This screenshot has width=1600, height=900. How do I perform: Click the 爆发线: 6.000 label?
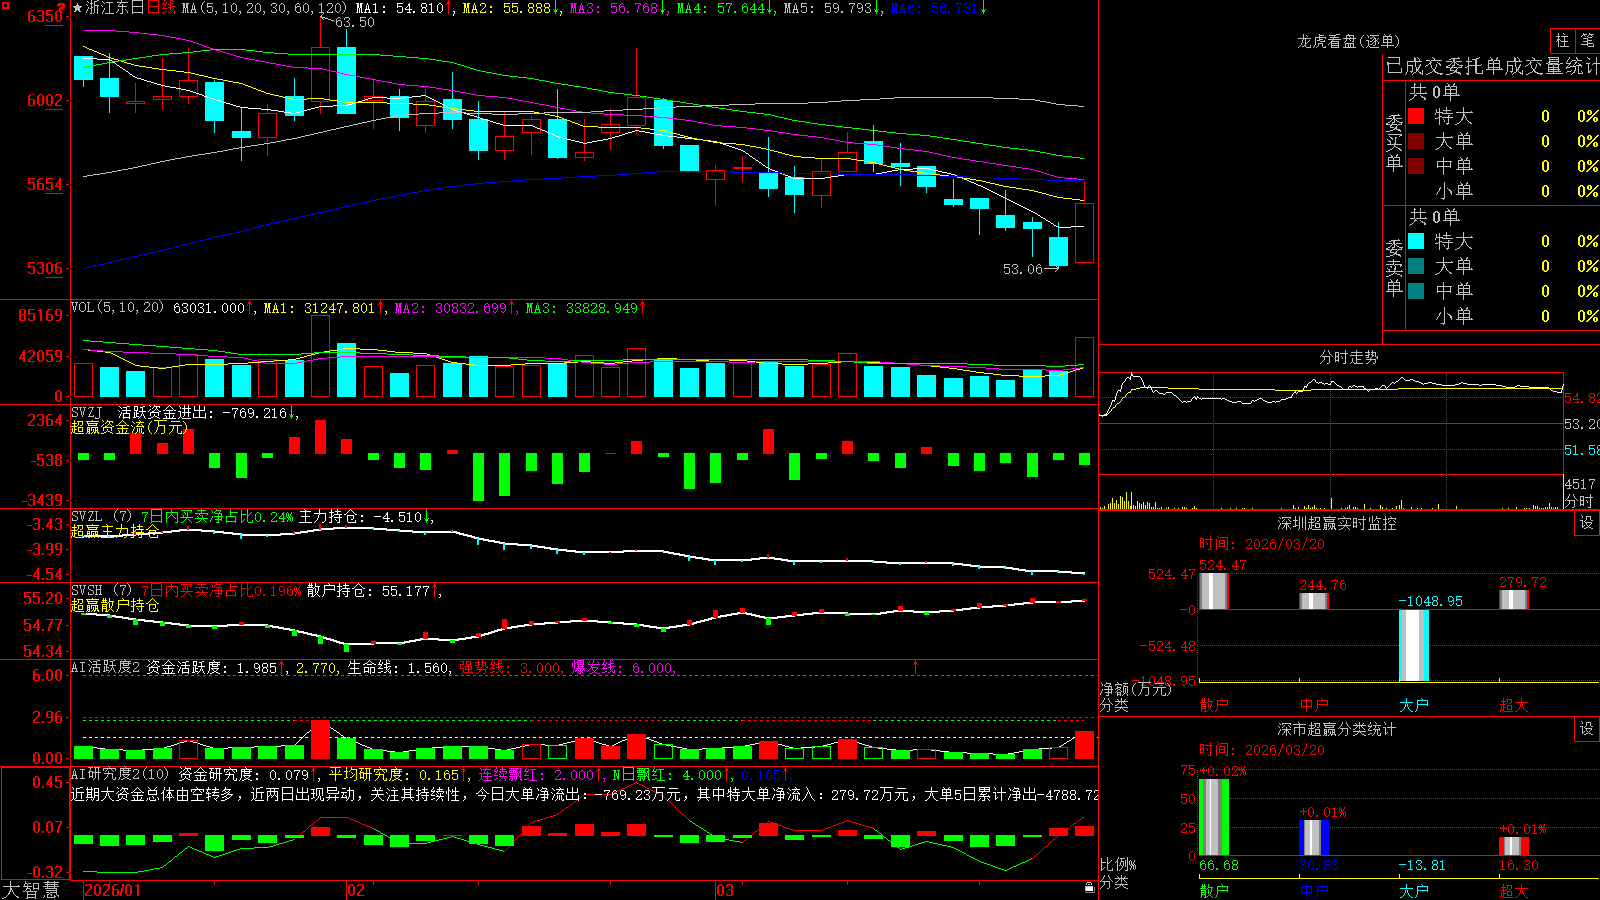pos(622,667)
